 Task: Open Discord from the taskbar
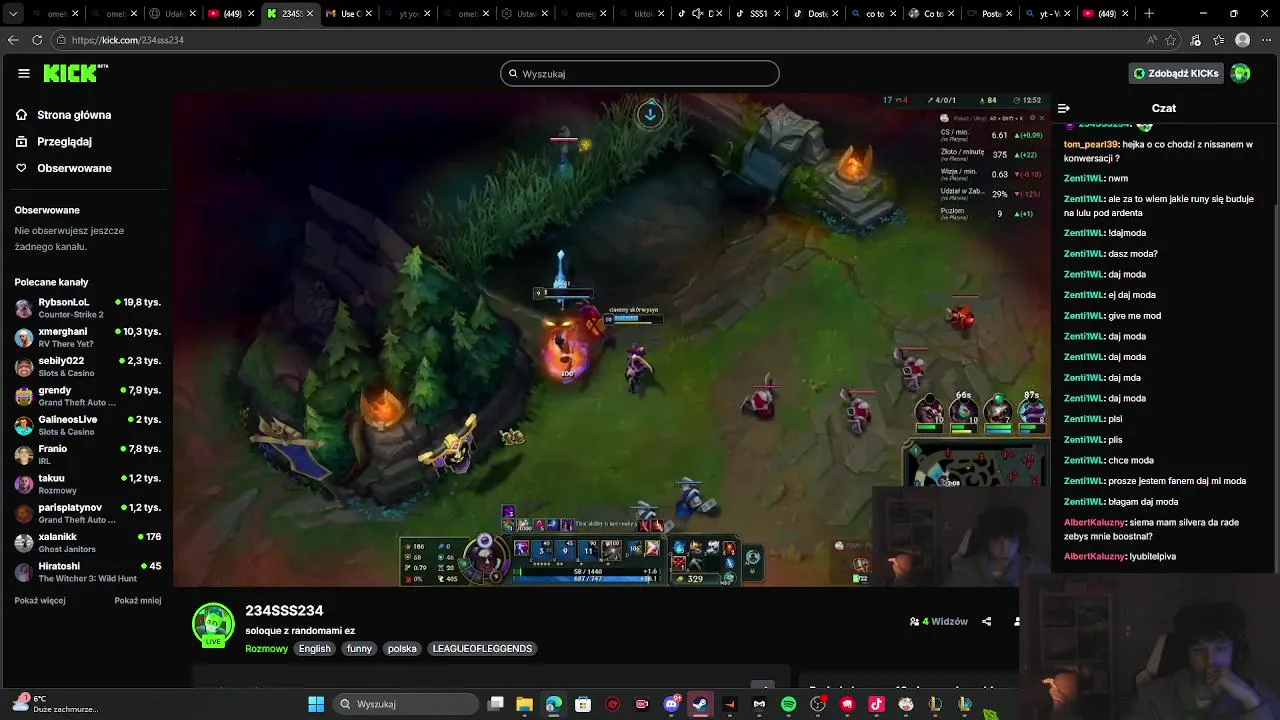(671, 704)
